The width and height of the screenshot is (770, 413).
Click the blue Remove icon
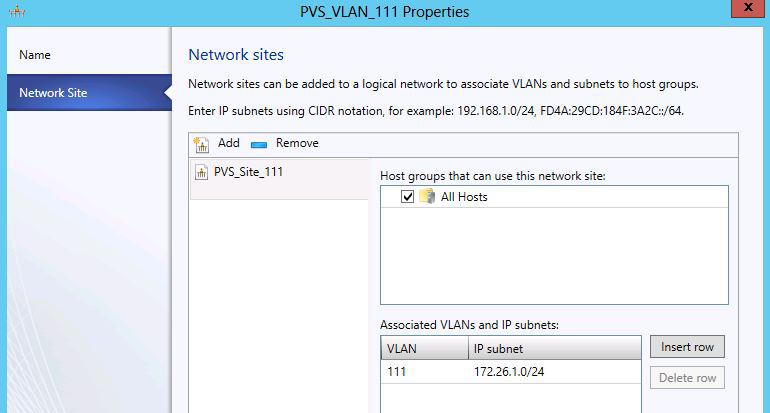tap(259, 144)
